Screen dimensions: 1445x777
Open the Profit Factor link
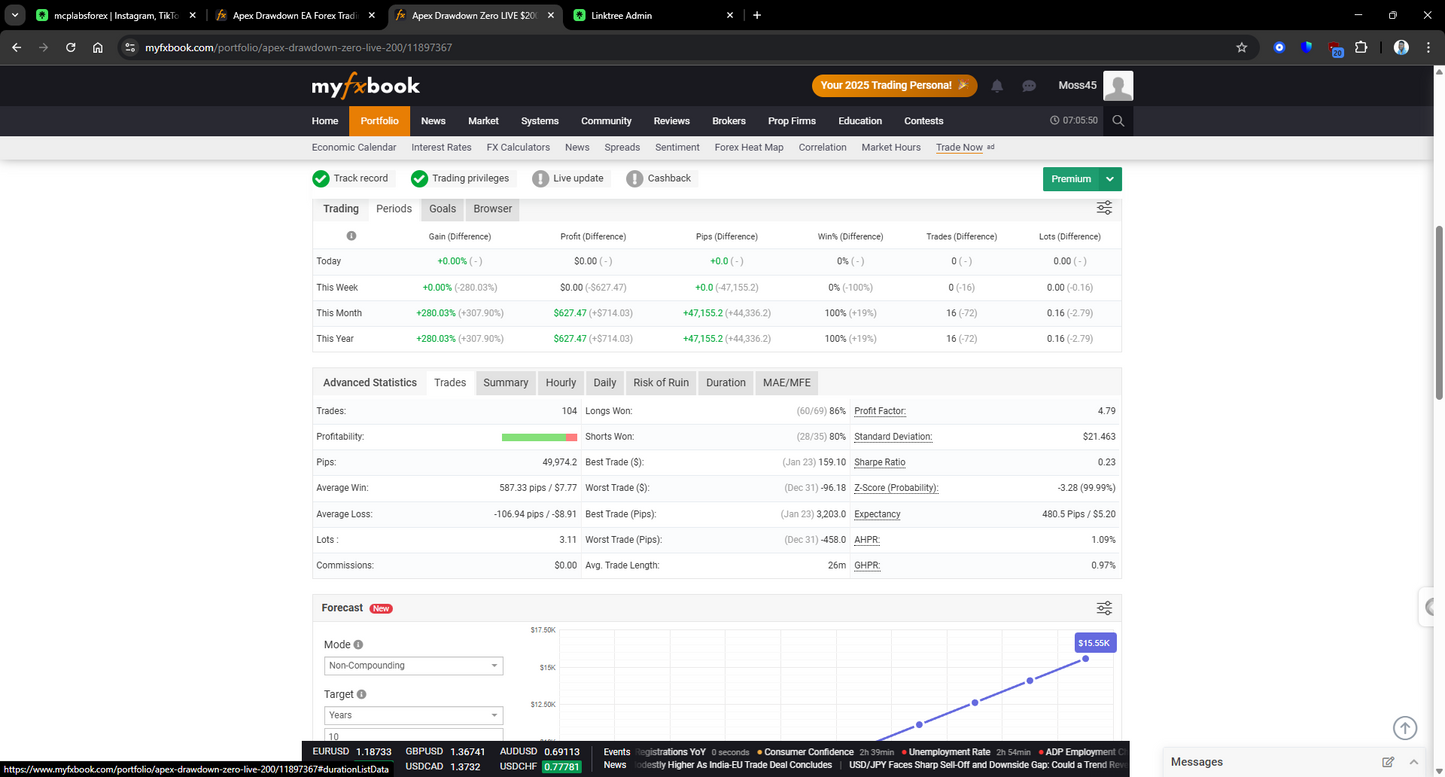(x=879, y=410)
